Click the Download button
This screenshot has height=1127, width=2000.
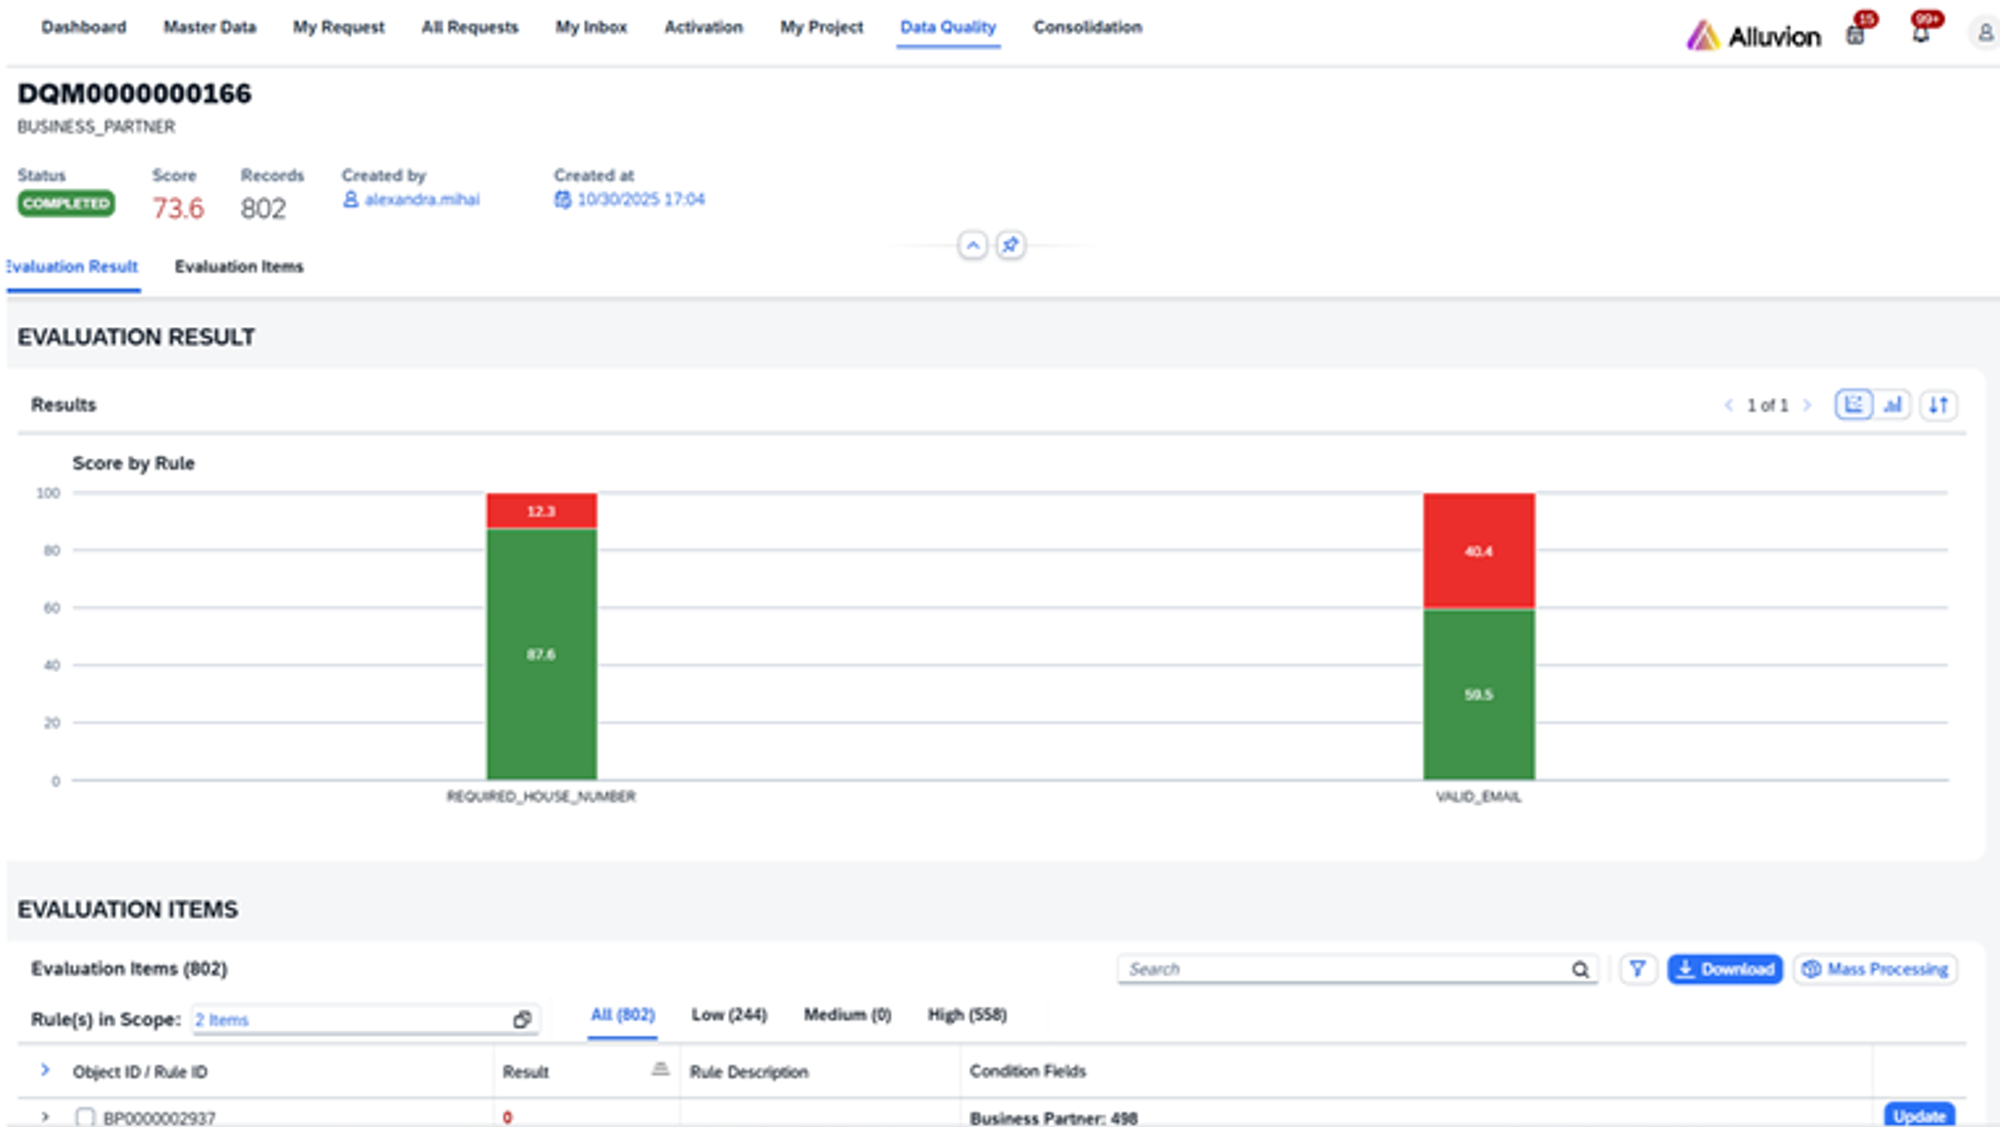[1724, 968]
